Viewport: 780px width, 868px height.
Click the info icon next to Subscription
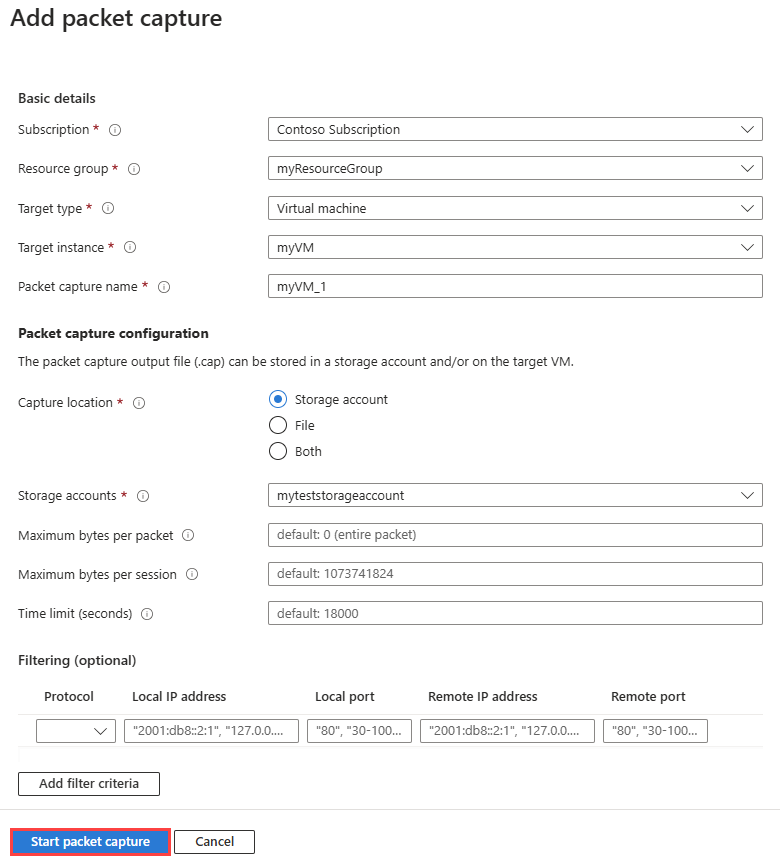click(x=115, y=130)
